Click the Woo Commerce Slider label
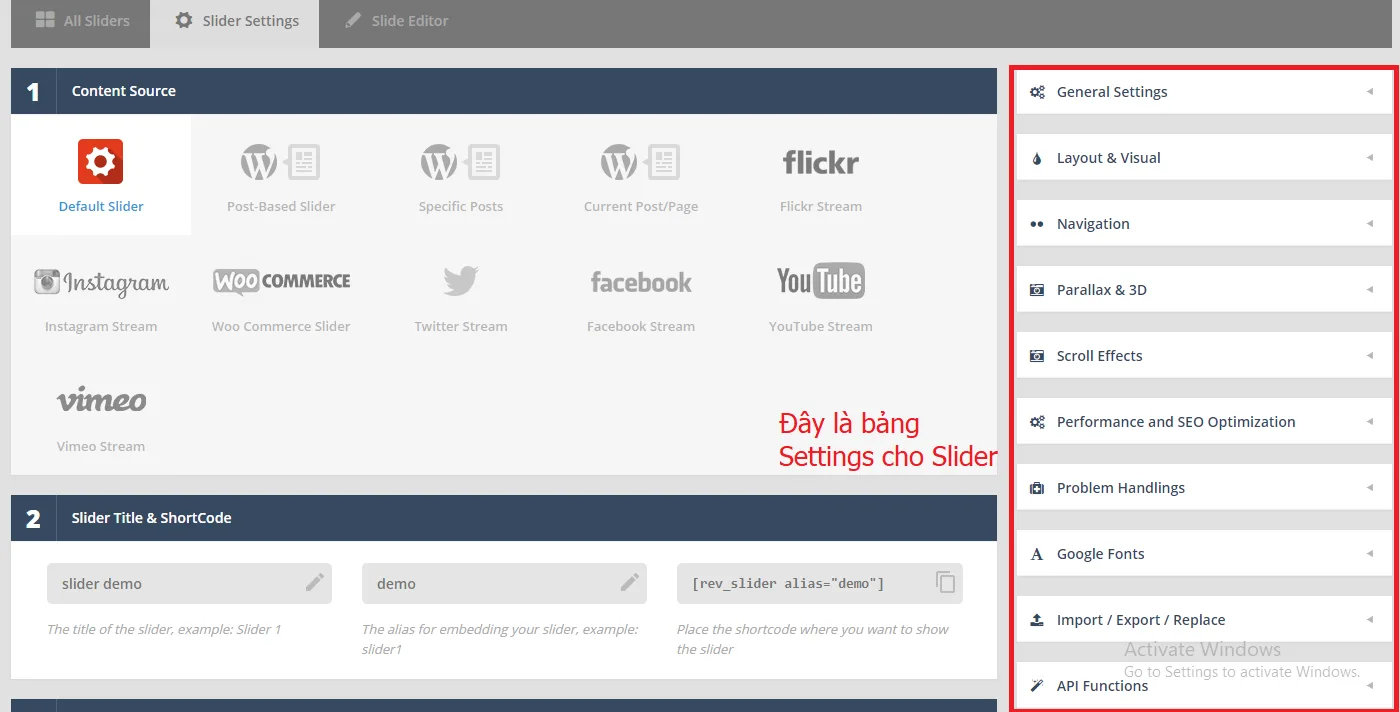 pos(281,326)
